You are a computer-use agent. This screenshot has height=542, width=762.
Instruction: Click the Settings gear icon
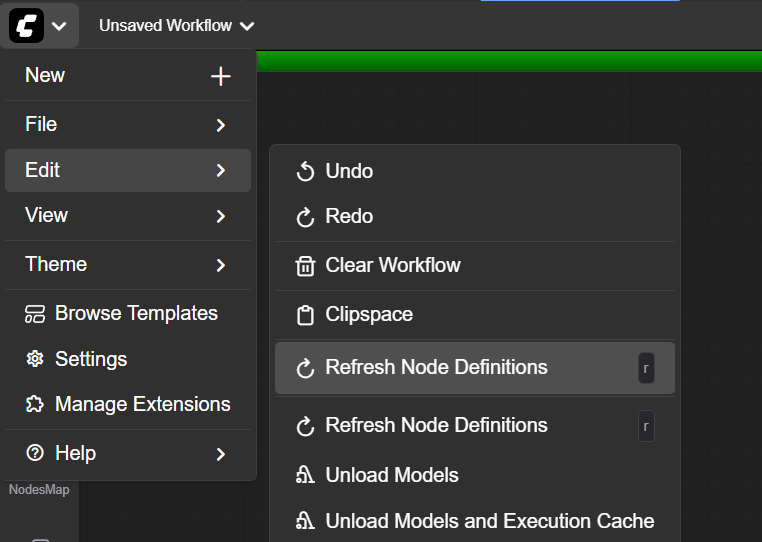tap(35, 359)
